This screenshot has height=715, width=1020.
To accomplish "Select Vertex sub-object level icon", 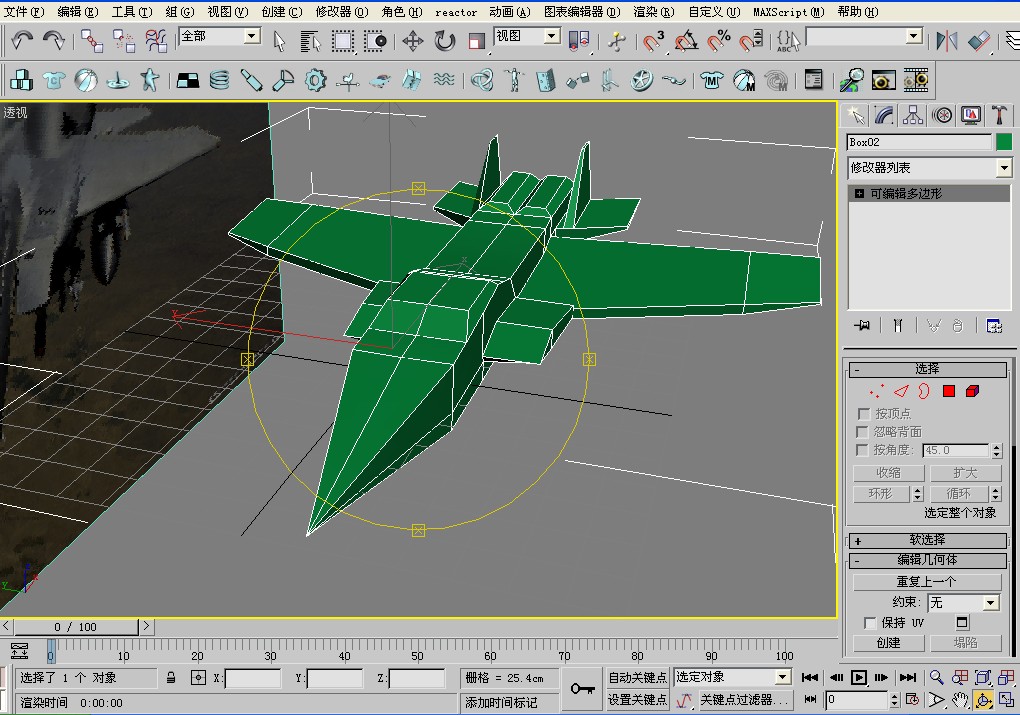I will (876, 391).
